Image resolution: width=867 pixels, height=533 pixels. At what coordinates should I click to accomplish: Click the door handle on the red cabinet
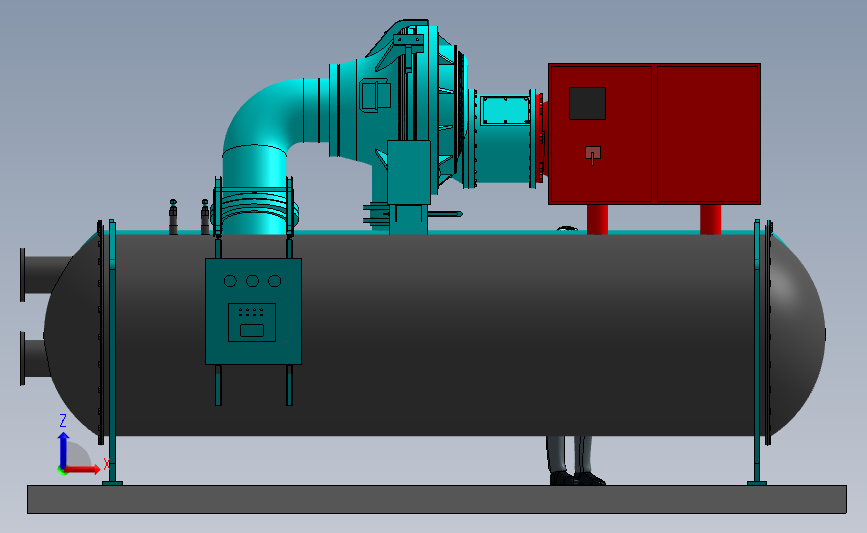(x=593, y=154)
